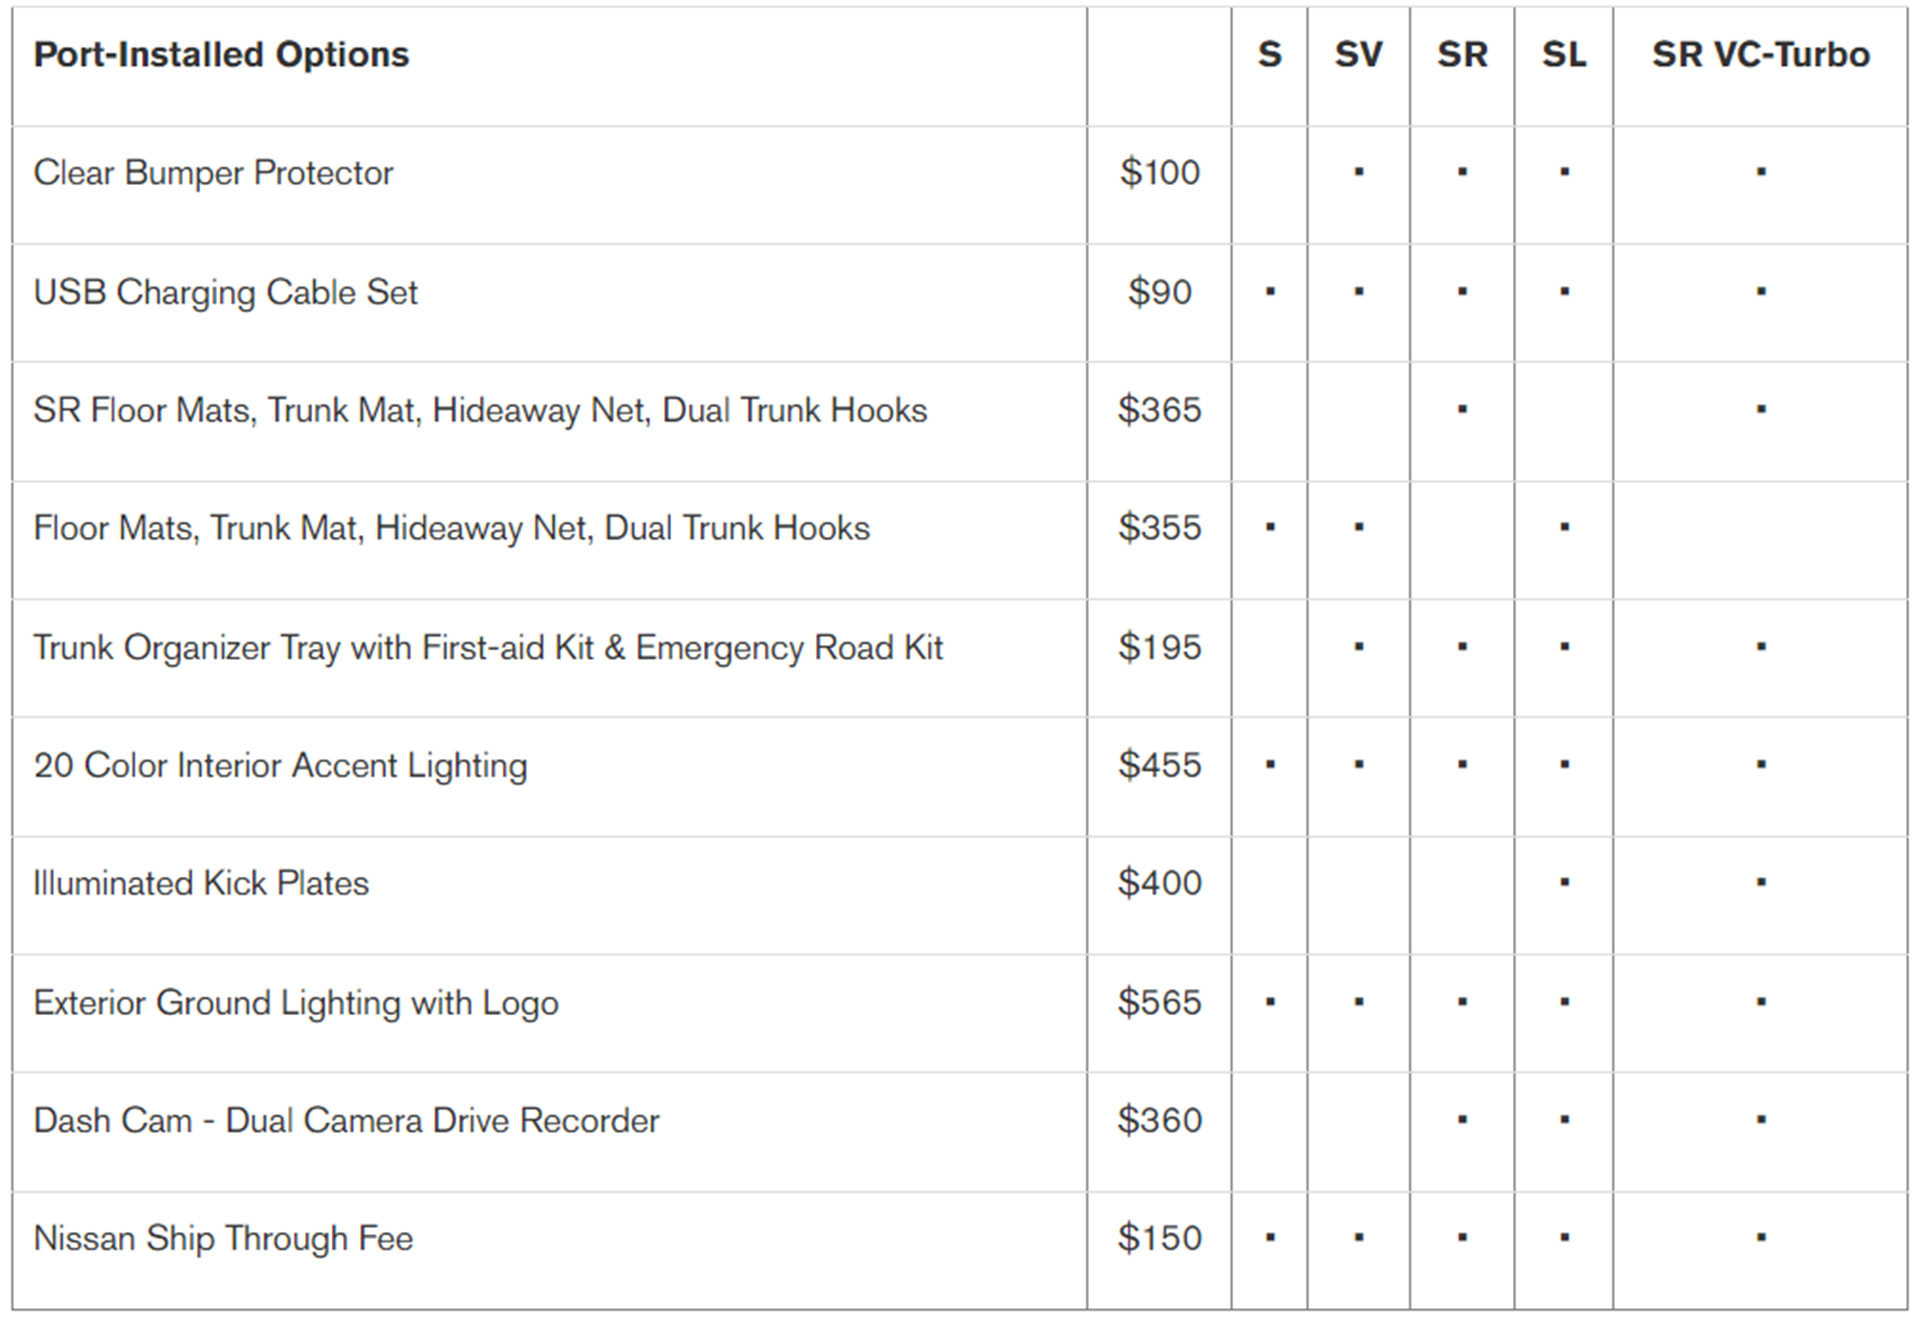Select the Dash Cam Dual Camera Drive Recorder
The width and height of the screenshot is (1920, 1324).
(x=346, y=1120)
